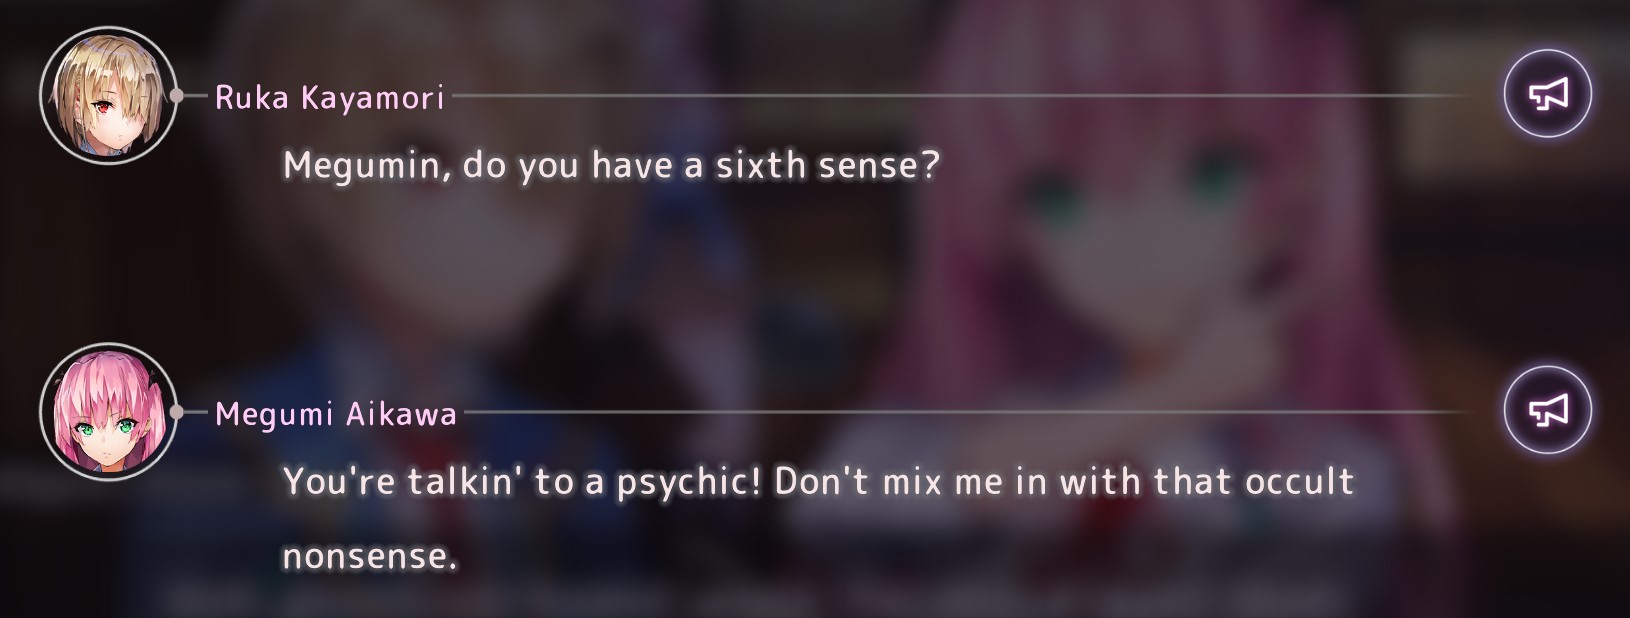The image size is (1630, 618).
Task: Click the trailing word "nonsense." in Megumi's reply
Action: 370,556
